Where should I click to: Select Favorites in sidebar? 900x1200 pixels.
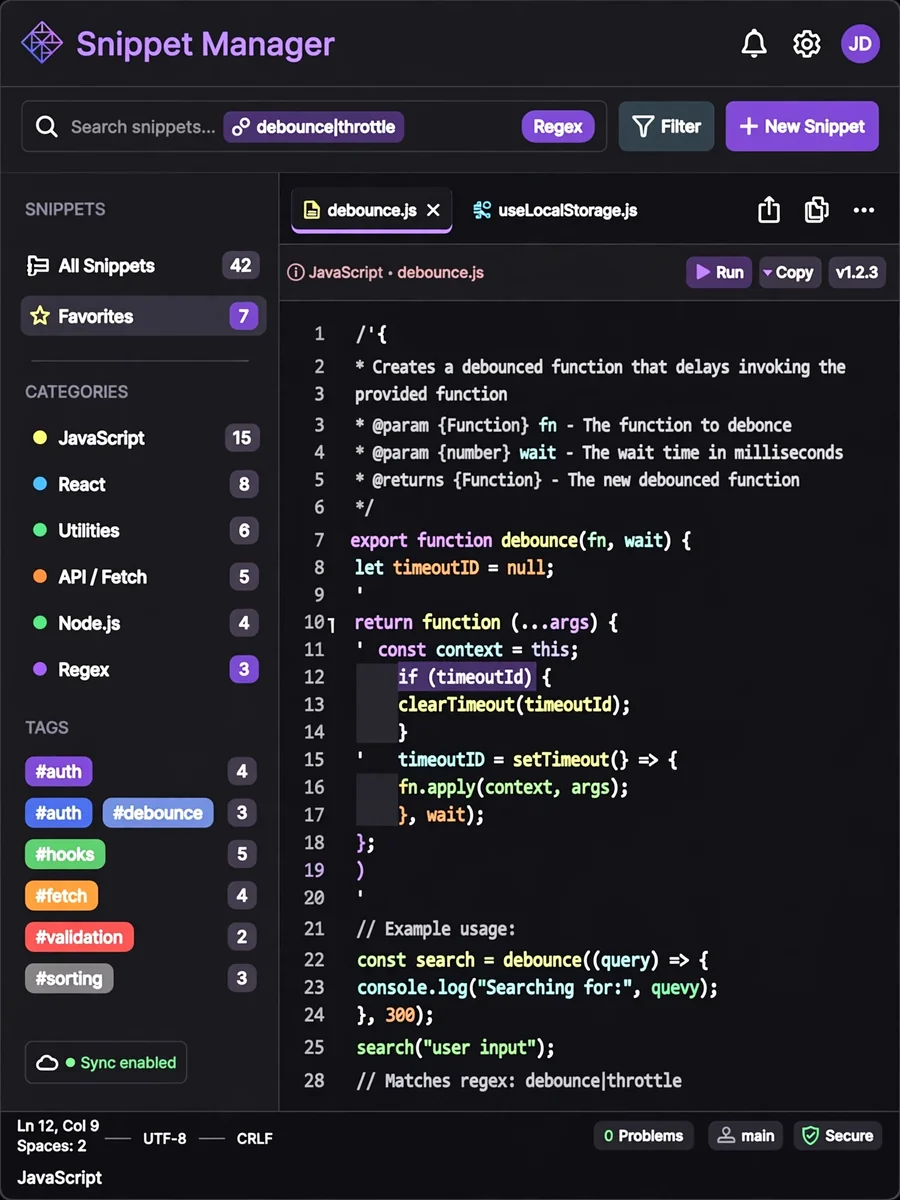point(143,316)
